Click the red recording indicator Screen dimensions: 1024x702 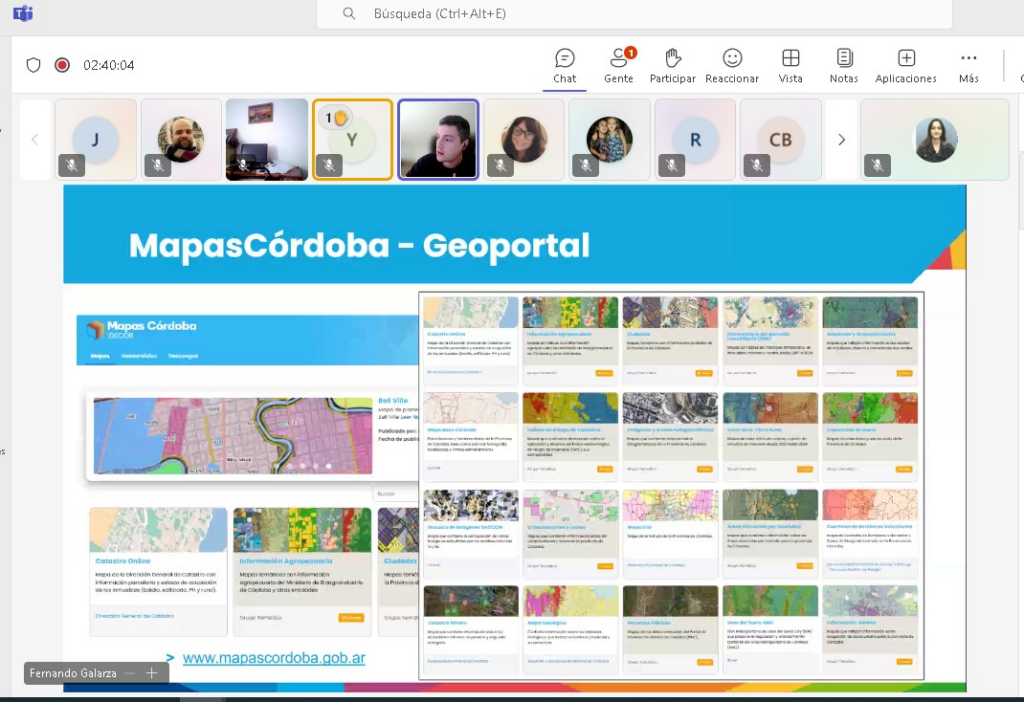coord(62,65)
